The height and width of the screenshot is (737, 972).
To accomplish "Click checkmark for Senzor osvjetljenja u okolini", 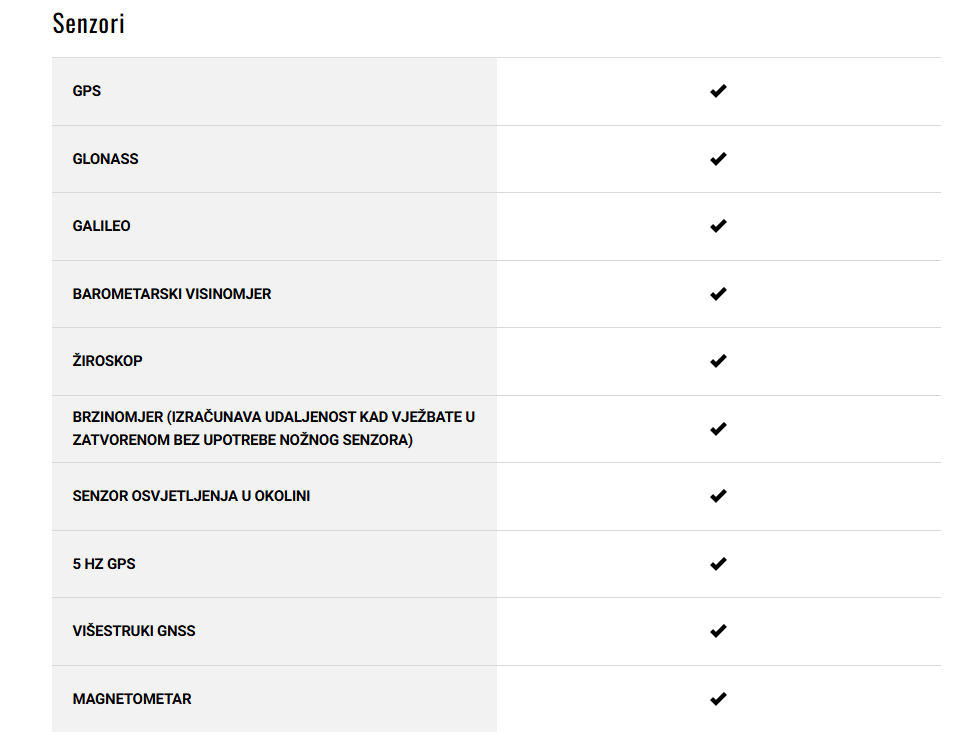I will pos(718,496).
